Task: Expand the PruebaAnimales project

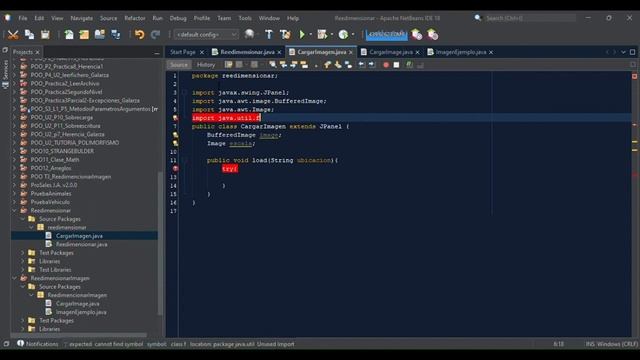Action: 15,193
